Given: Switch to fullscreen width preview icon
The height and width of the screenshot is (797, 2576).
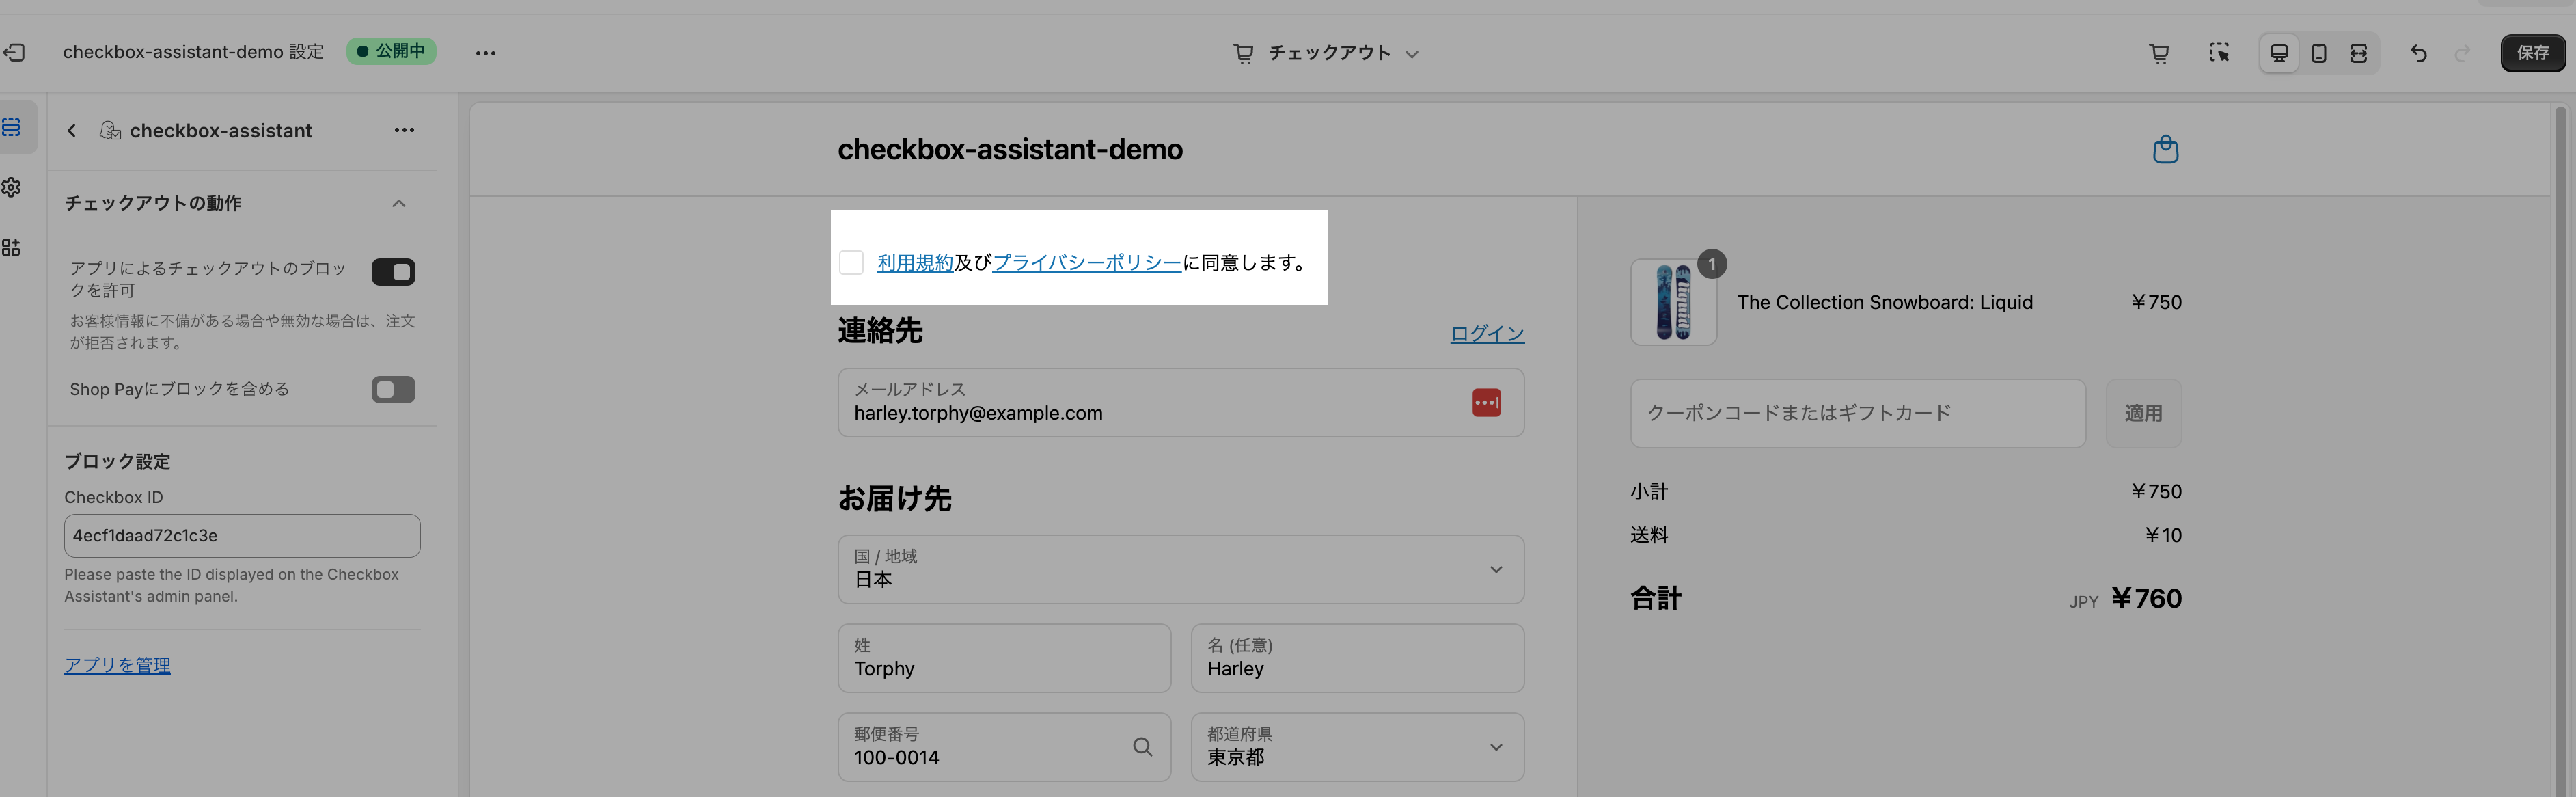Looking at the screenshot, I should (x=2358, y=53).
